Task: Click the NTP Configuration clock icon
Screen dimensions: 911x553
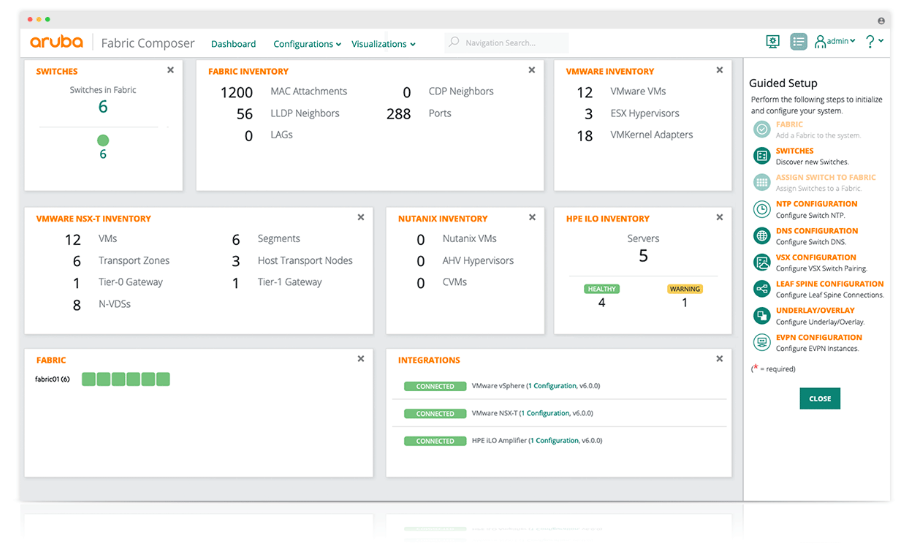Action: point(762,209)
